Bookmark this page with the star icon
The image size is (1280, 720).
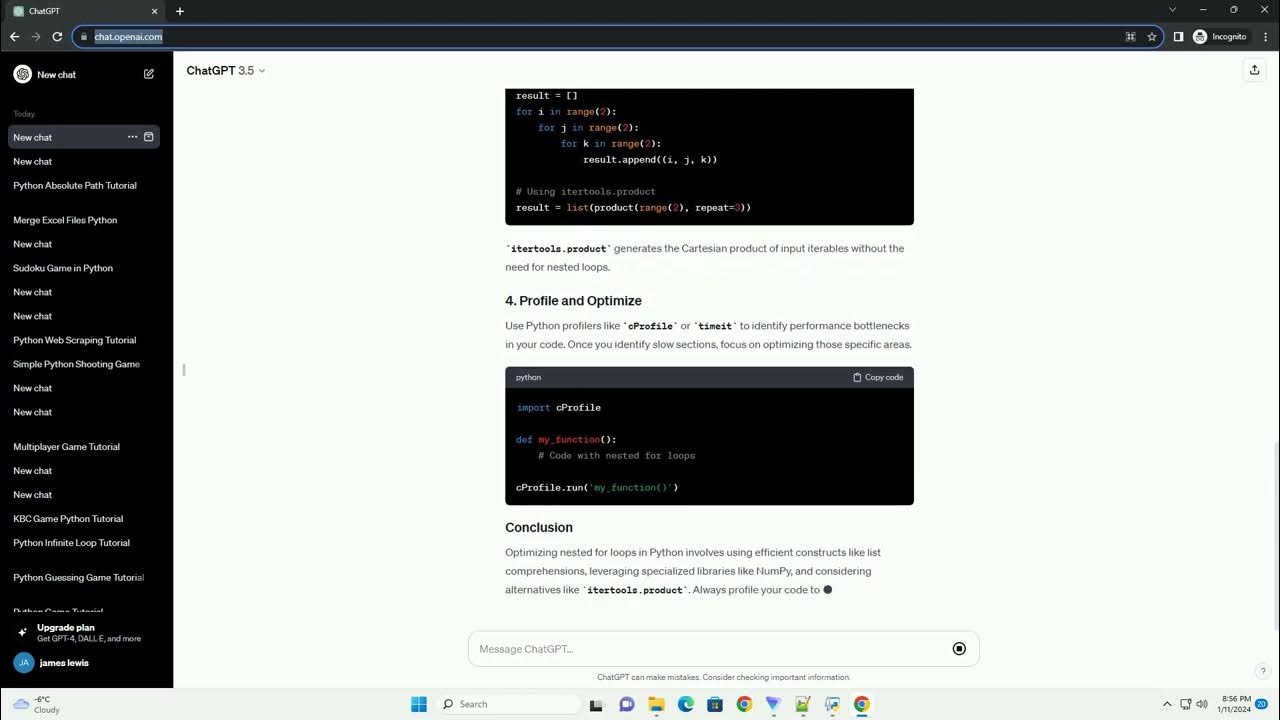[x=1152, y=37]
